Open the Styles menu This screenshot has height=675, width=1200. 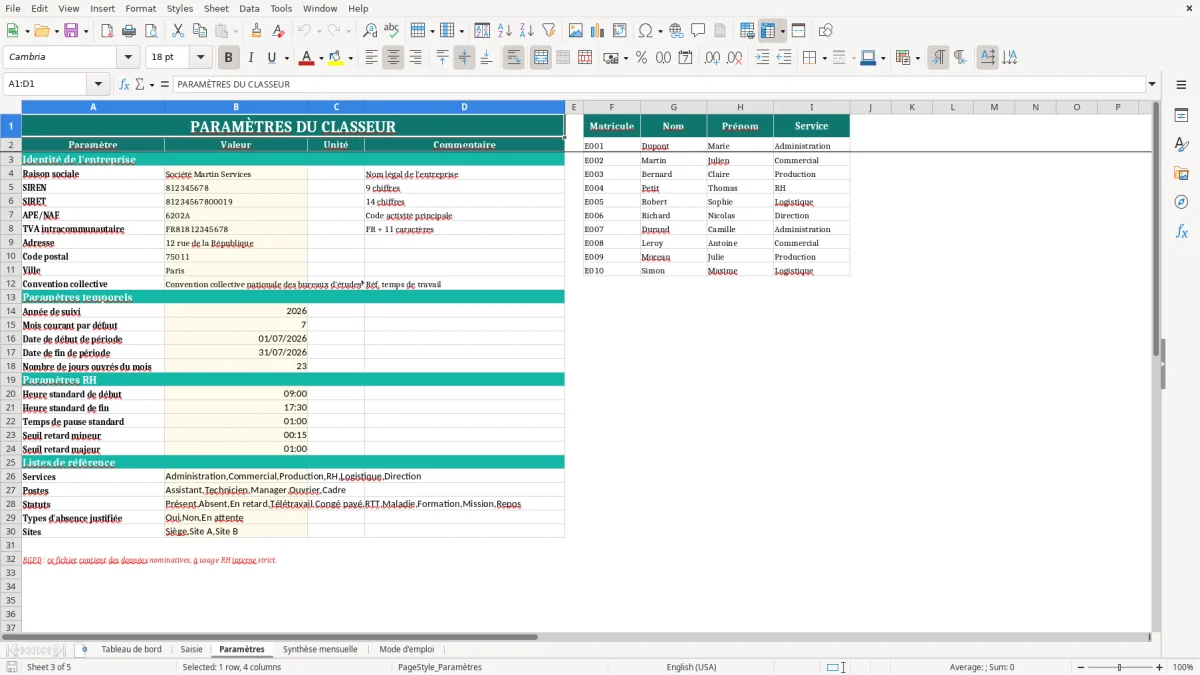tap(180, 8)
